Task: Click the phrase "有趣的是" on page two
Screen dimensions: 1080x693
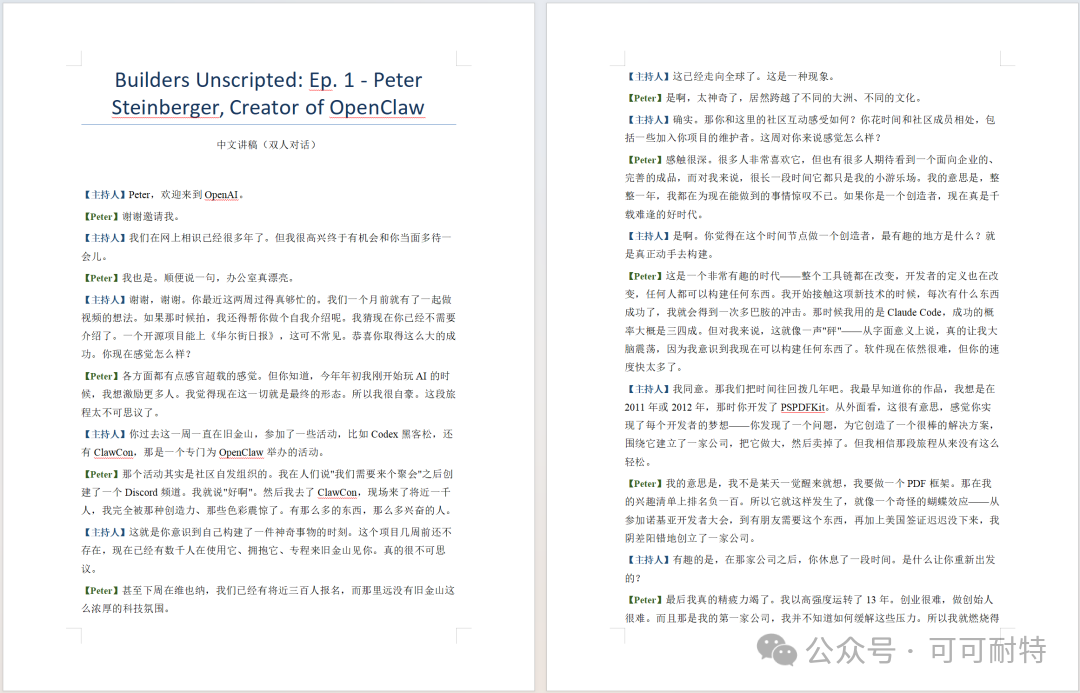Action: (x=693, y=560)
